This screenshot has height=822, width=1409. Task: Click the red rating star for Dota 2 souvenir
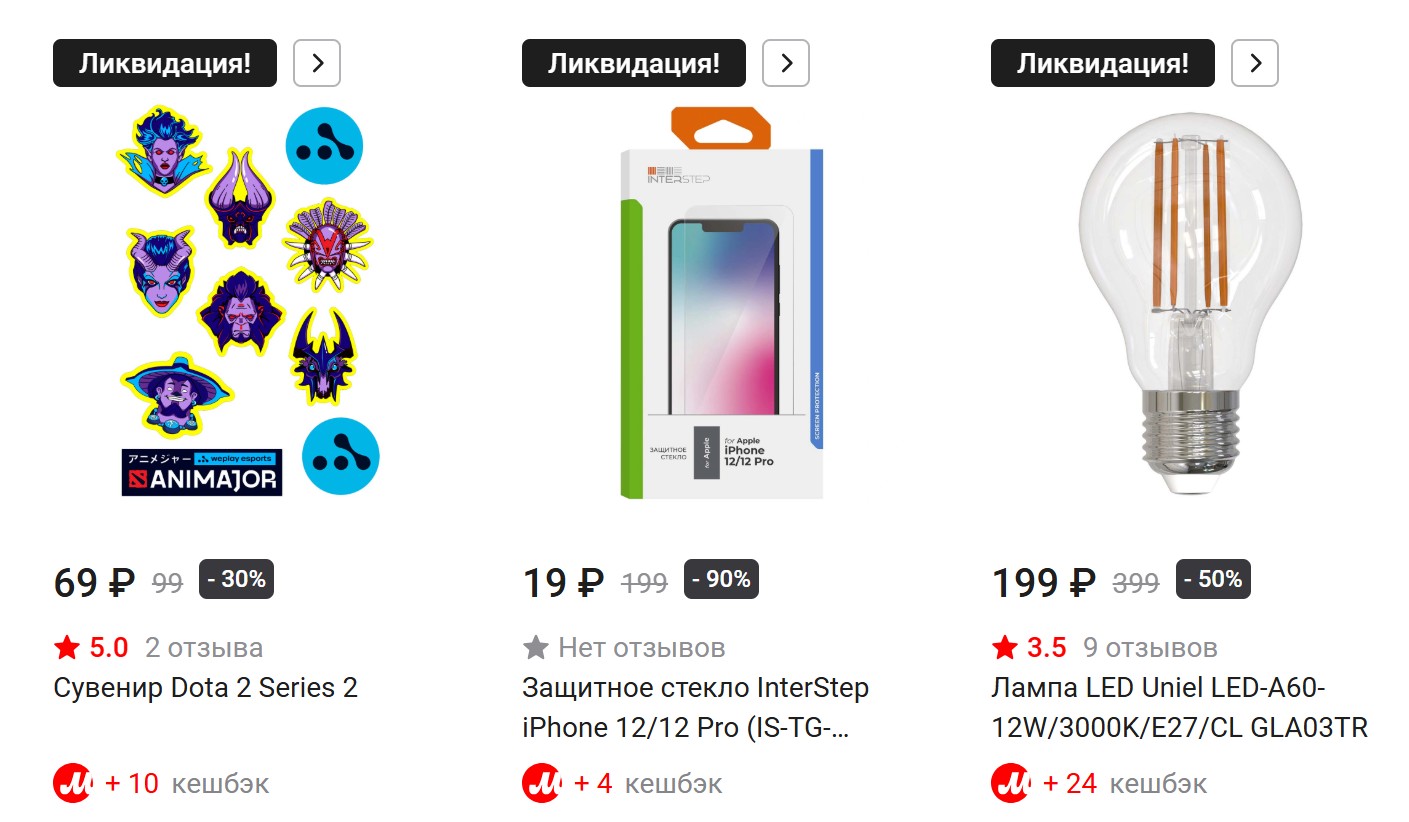(x=67, y=648)
